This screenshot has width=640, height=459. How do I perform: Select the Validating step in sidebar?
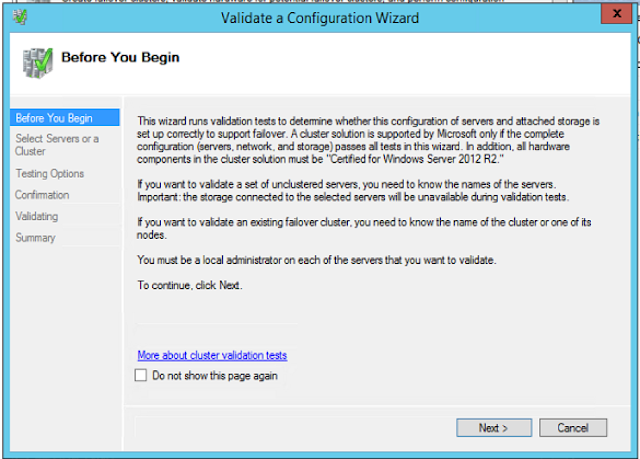(x=37, y=216)
